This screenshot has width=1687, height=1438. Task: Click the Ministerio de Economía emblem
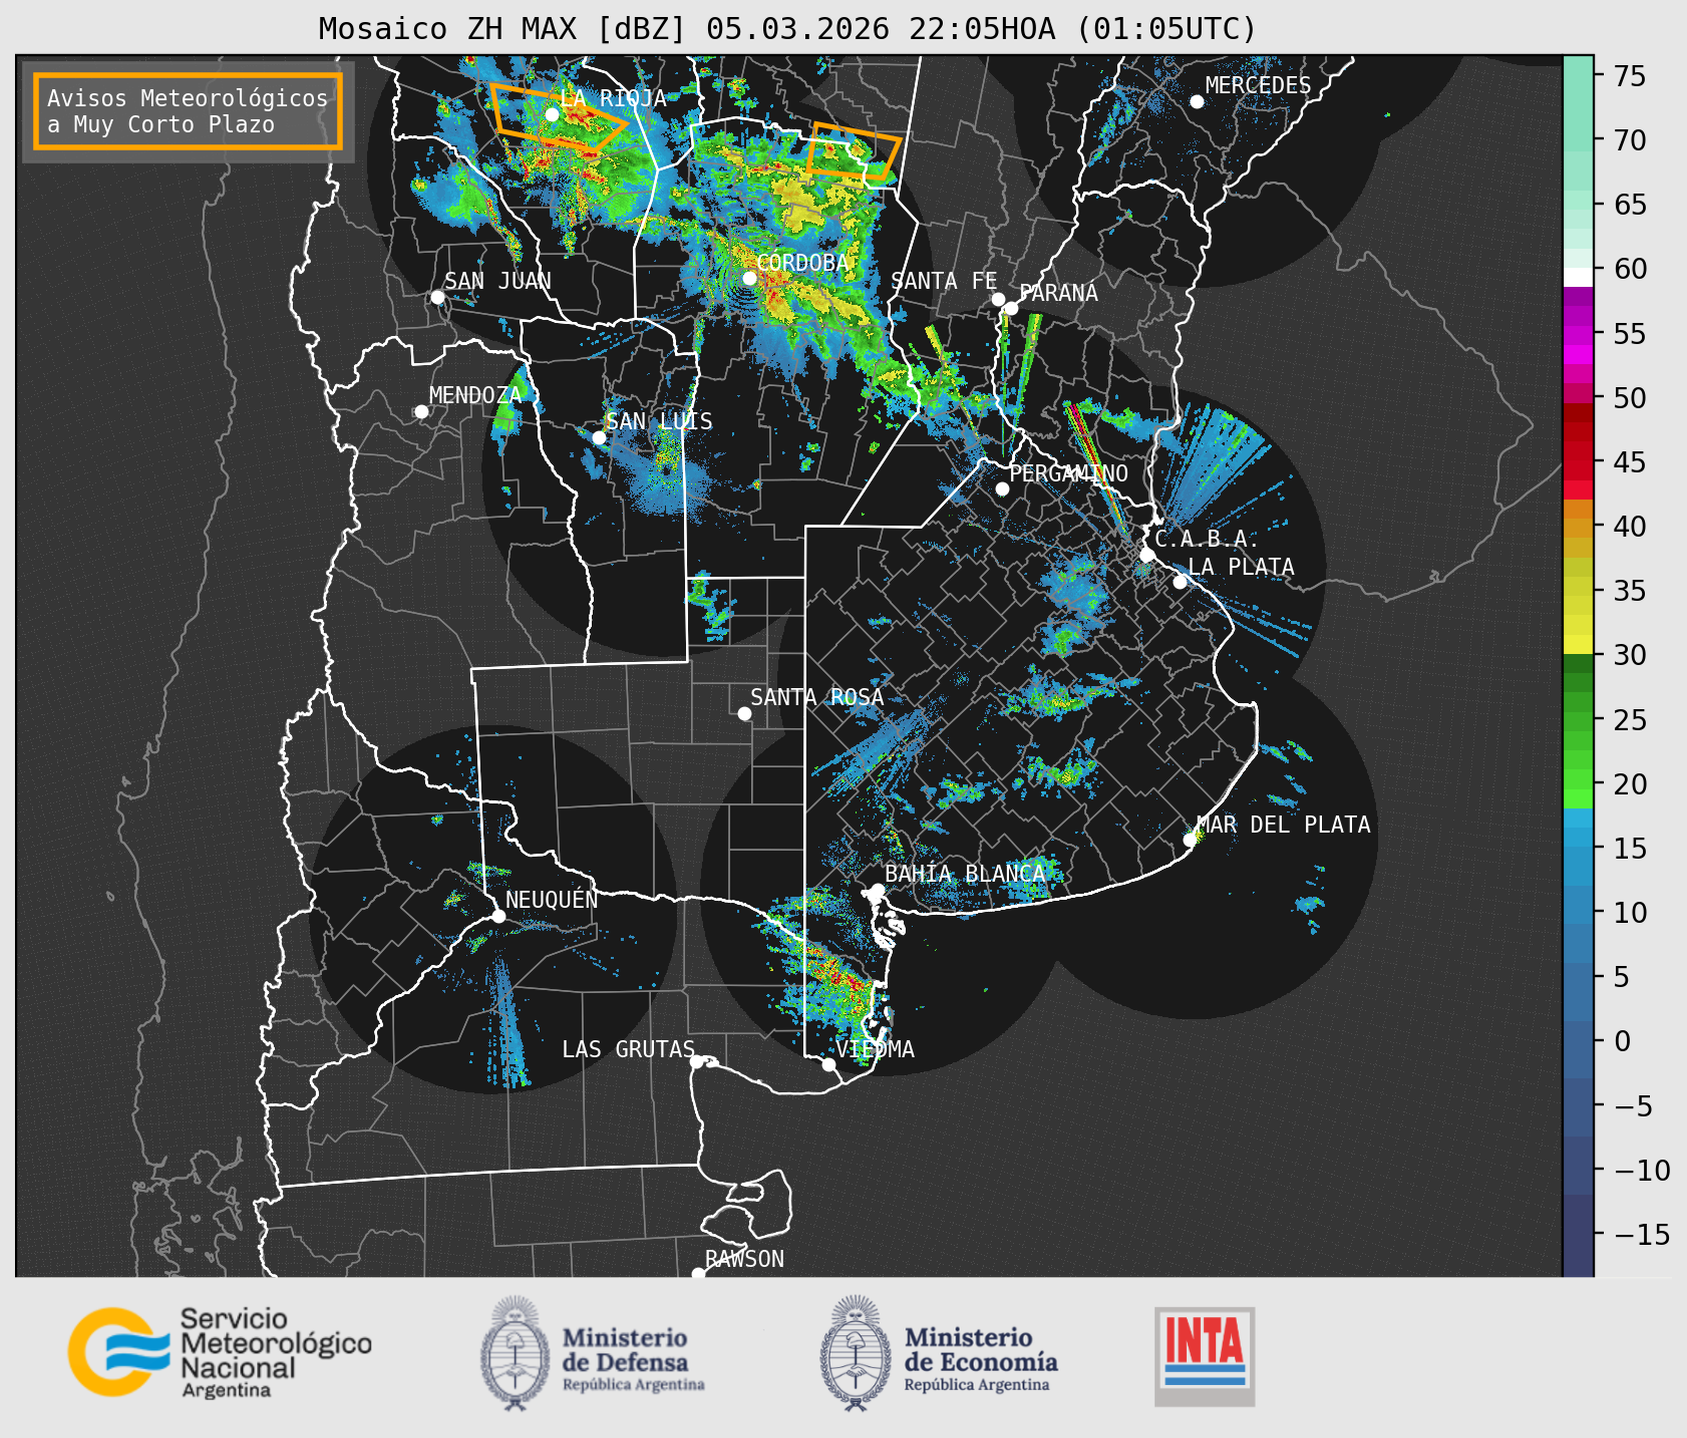(855, 1353)
